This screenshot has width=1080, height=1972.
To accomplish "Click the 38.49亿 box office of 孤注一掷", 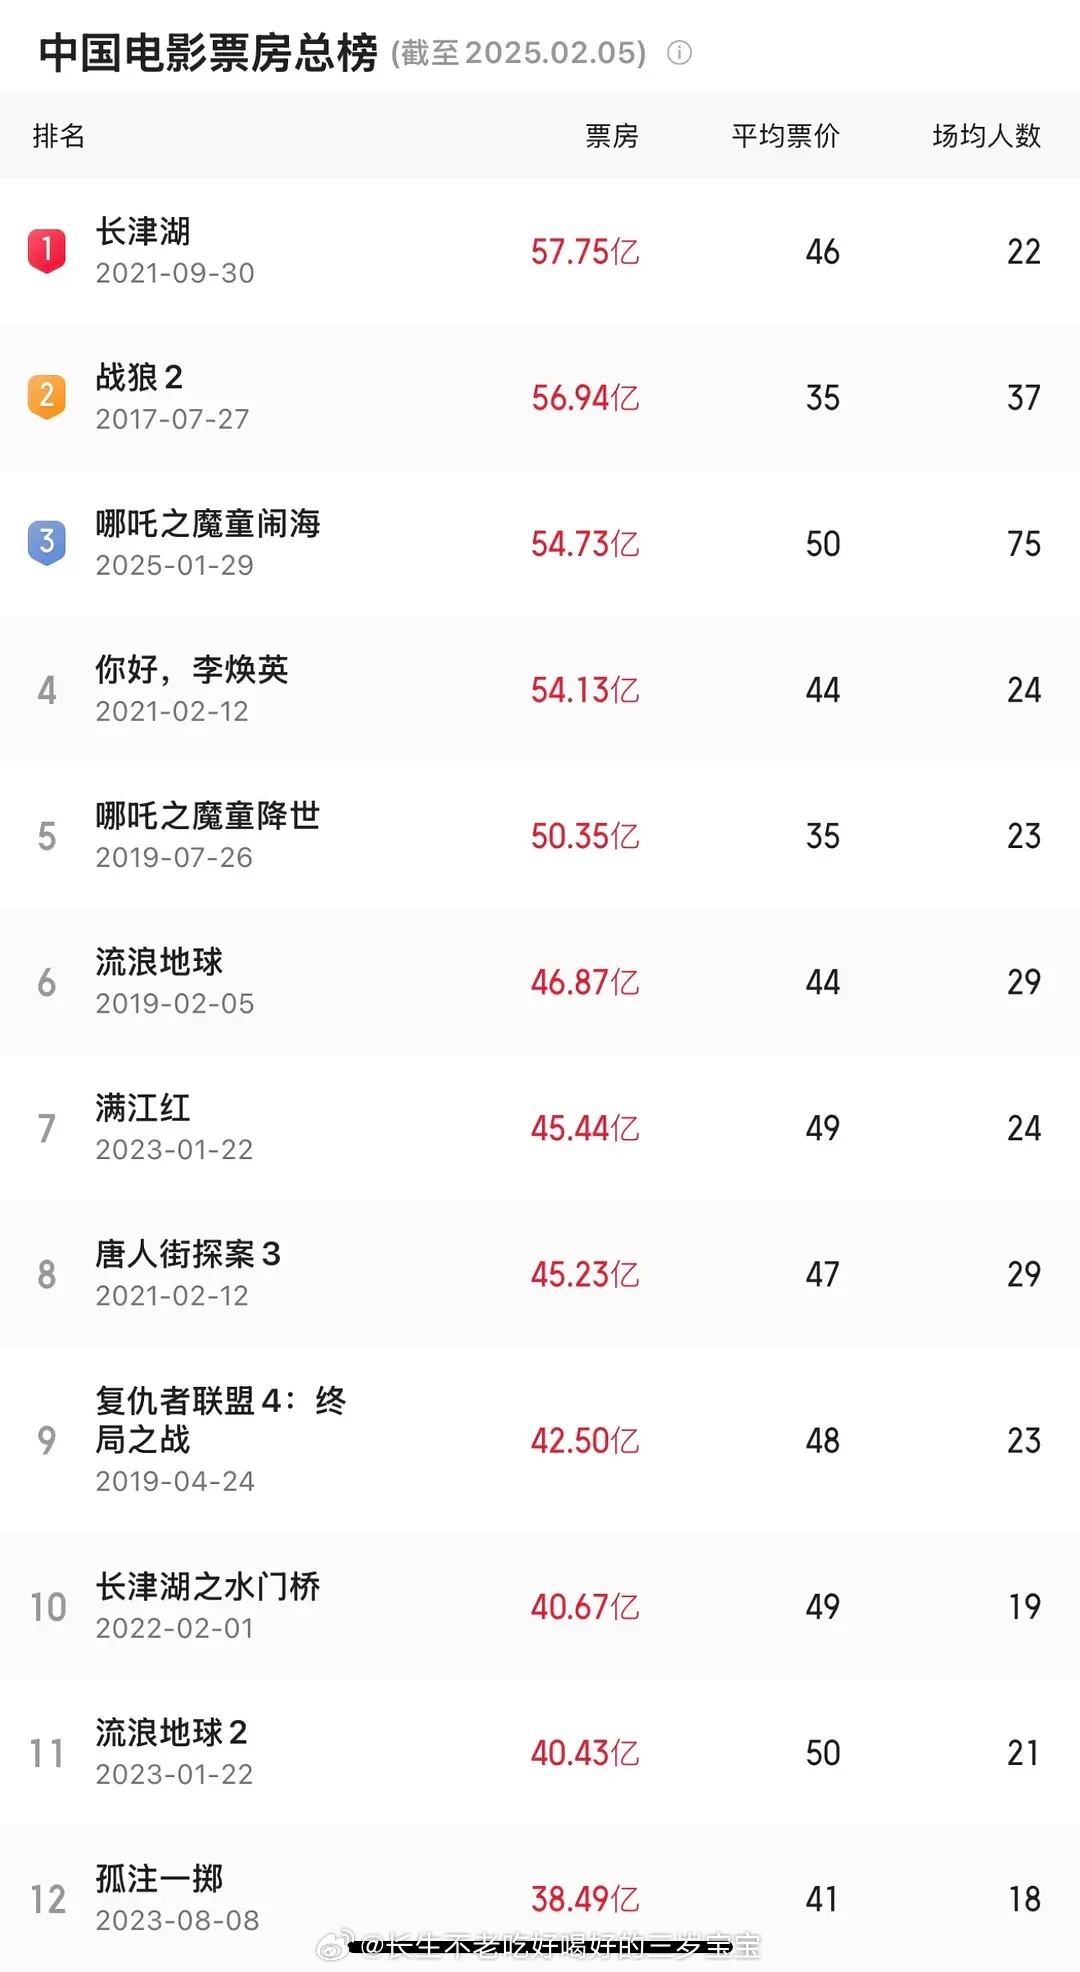I will click(585, 1898).
